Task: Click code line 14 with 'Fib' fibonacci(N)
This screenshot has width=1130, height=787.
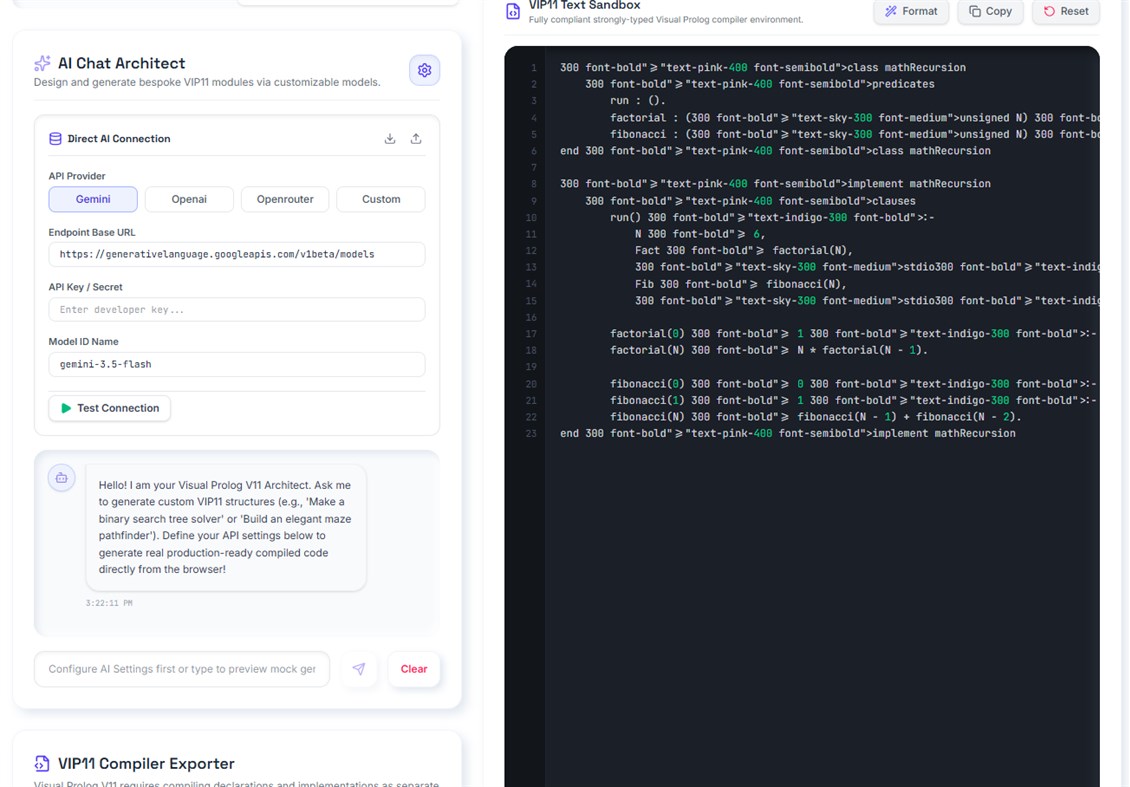Action: 741,284
